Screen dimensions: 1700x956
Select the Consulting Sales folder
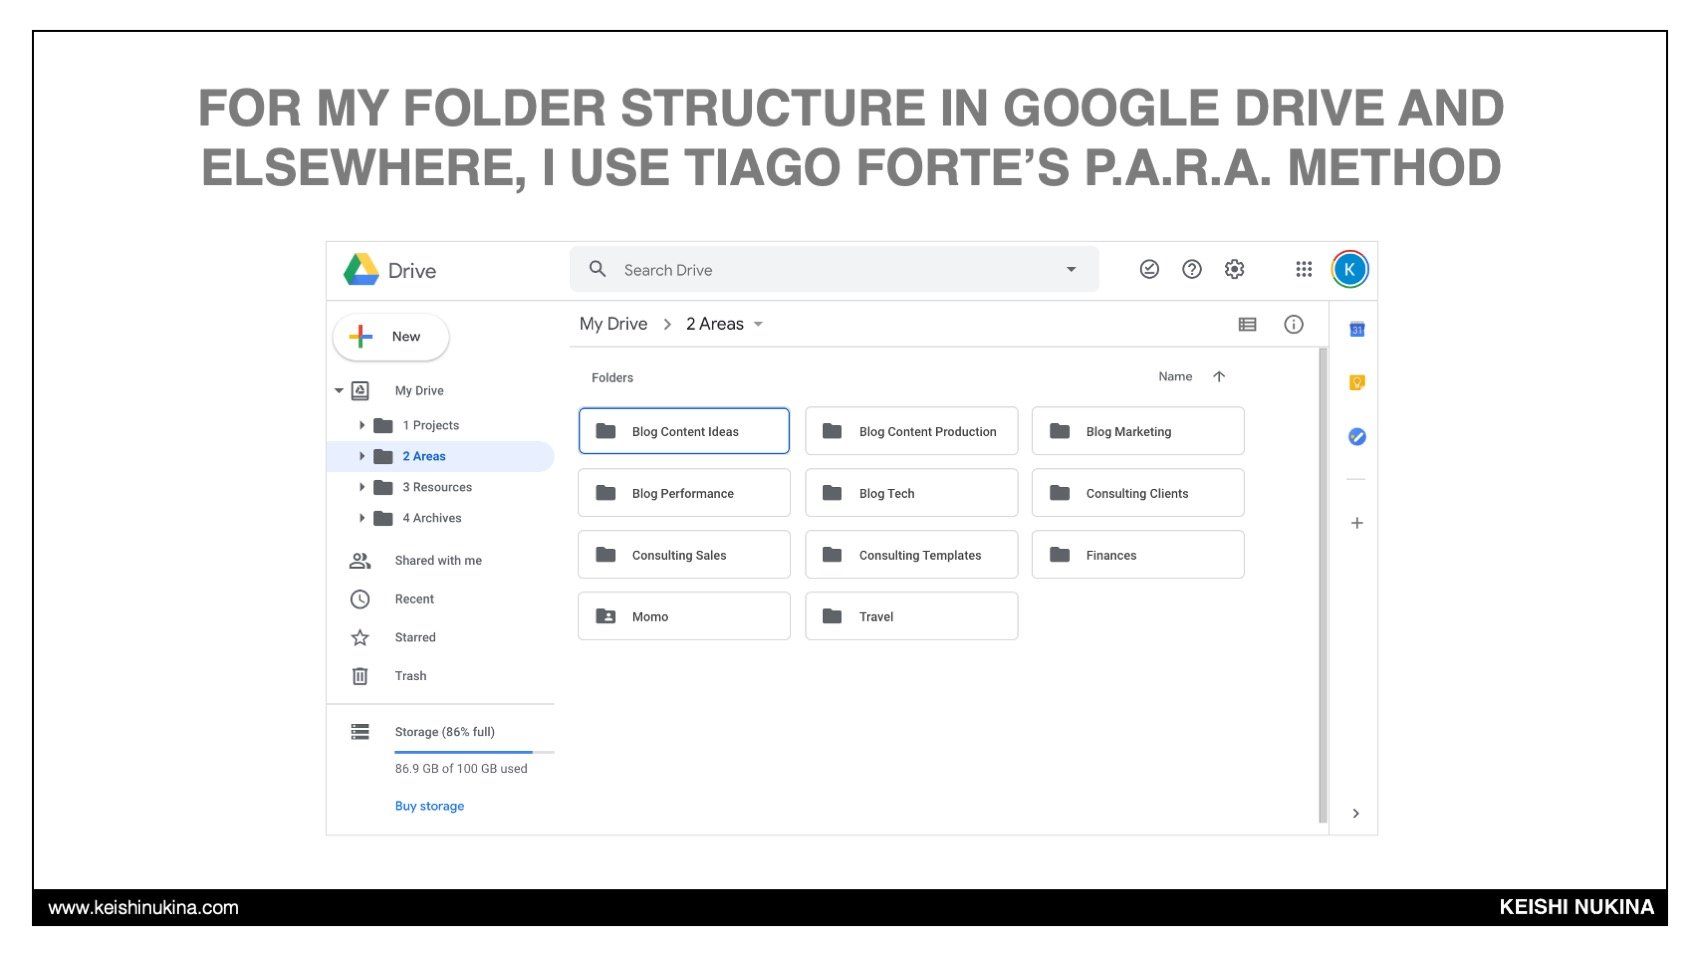pos(684,555)
